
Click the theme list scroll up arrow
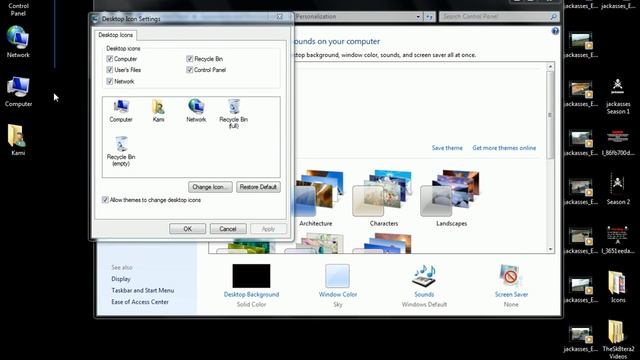[550, 67]
